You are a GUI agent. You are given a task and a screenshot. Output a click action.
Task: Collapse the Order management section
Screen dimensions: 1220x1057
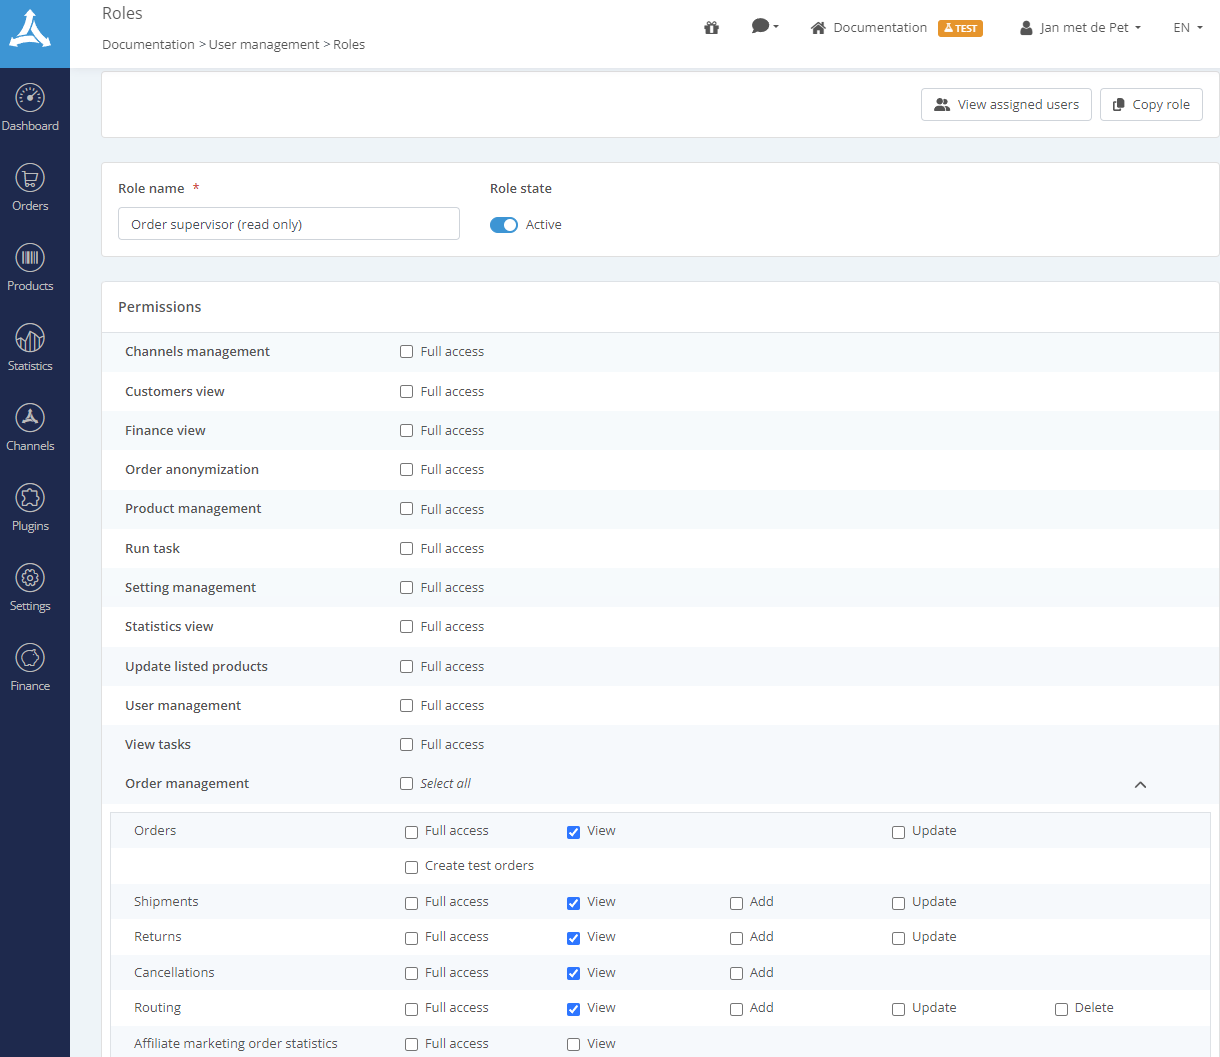[1140, 785]
